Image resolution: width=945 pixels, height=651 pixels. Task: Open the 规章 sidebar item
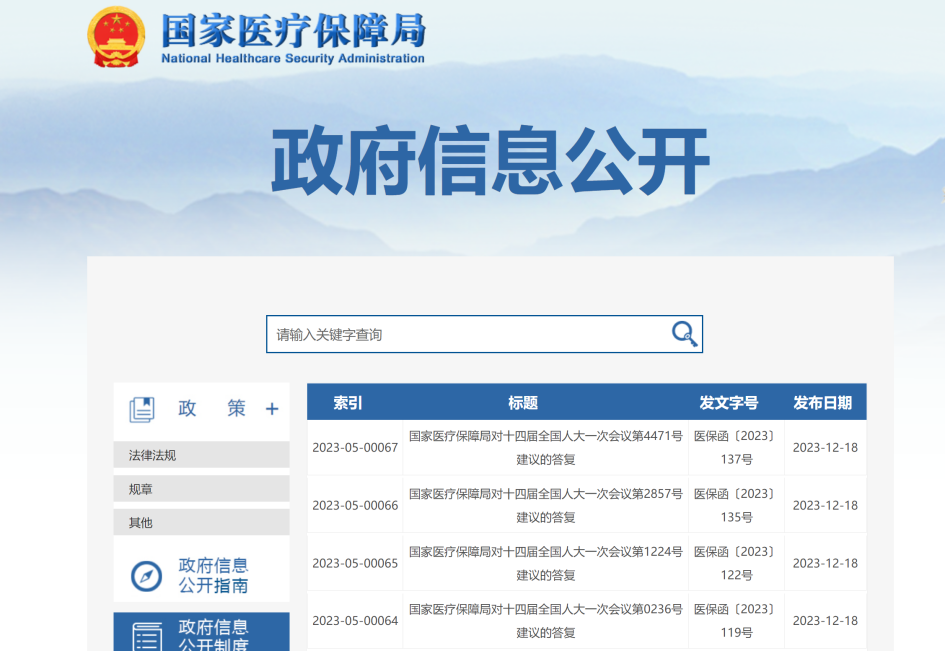coord(201,488)
